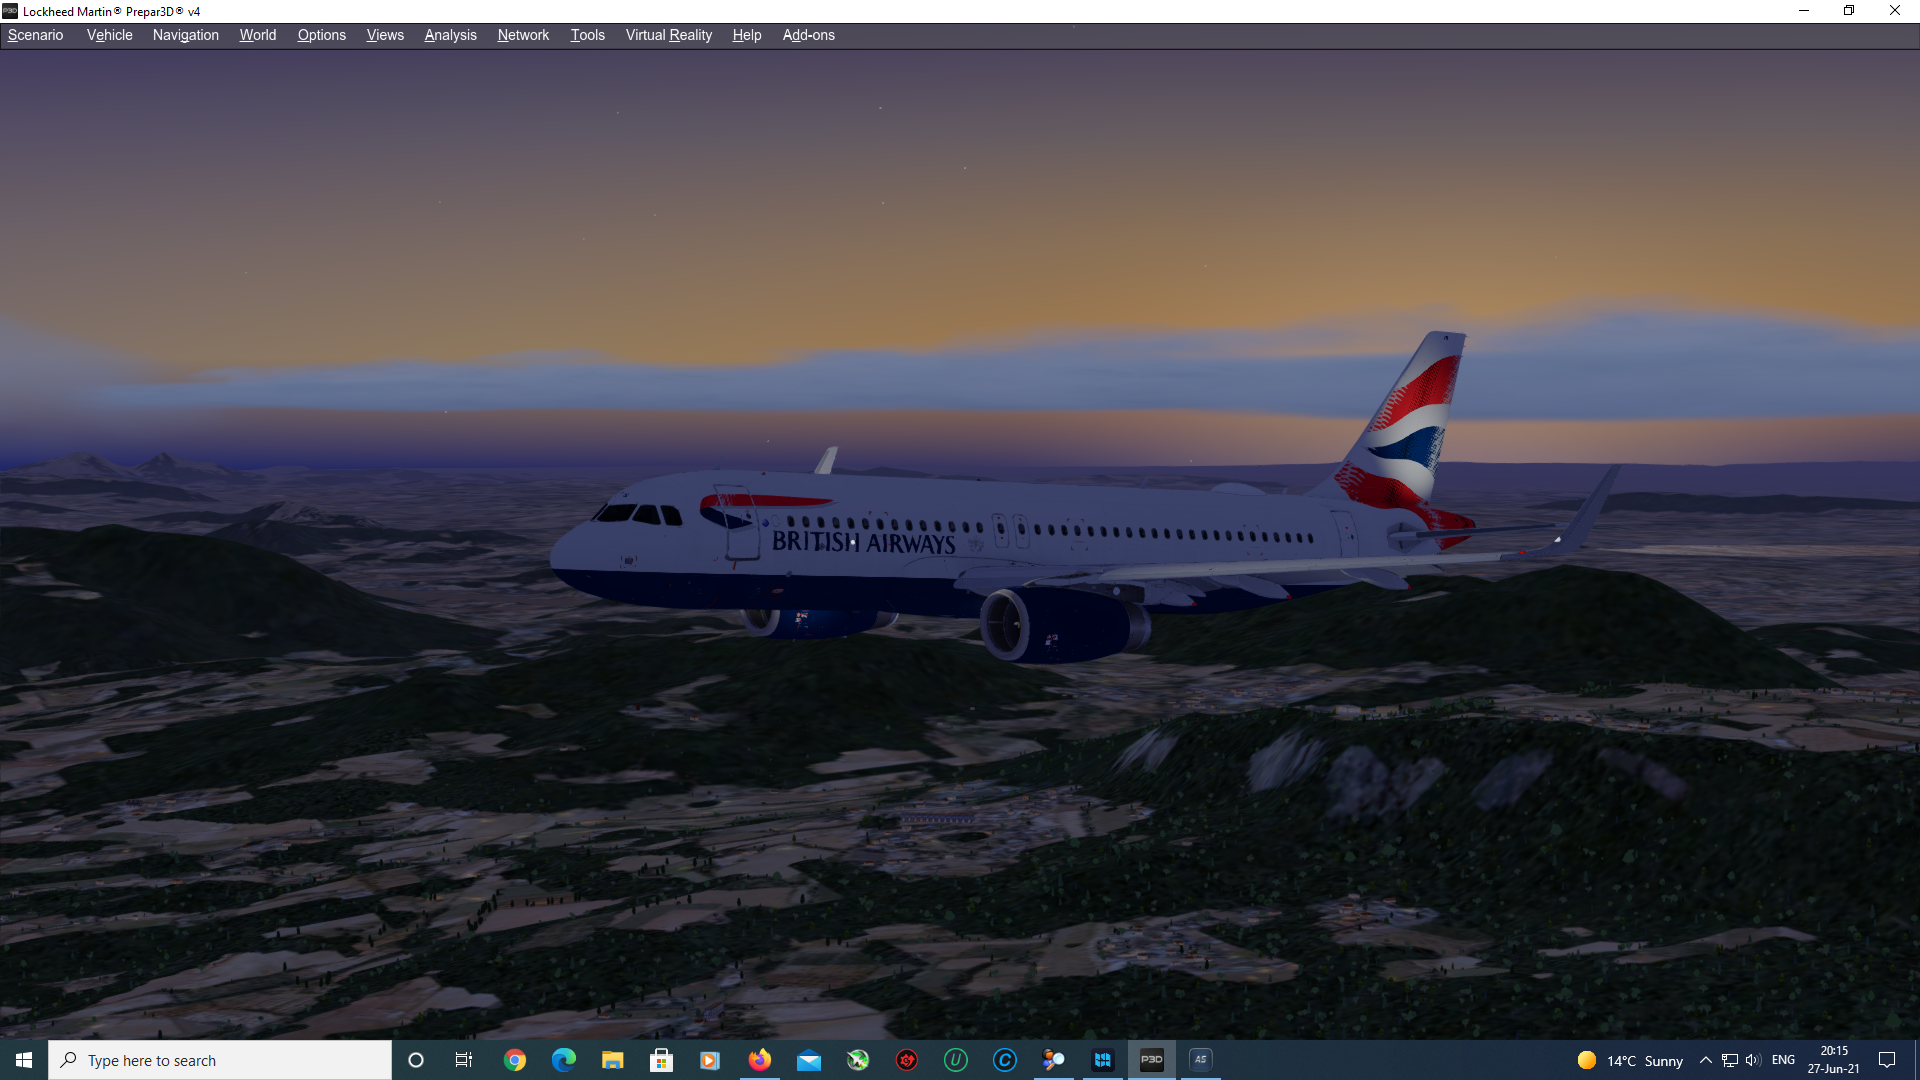
Task: Open the World menu
Action: [257, 35]
